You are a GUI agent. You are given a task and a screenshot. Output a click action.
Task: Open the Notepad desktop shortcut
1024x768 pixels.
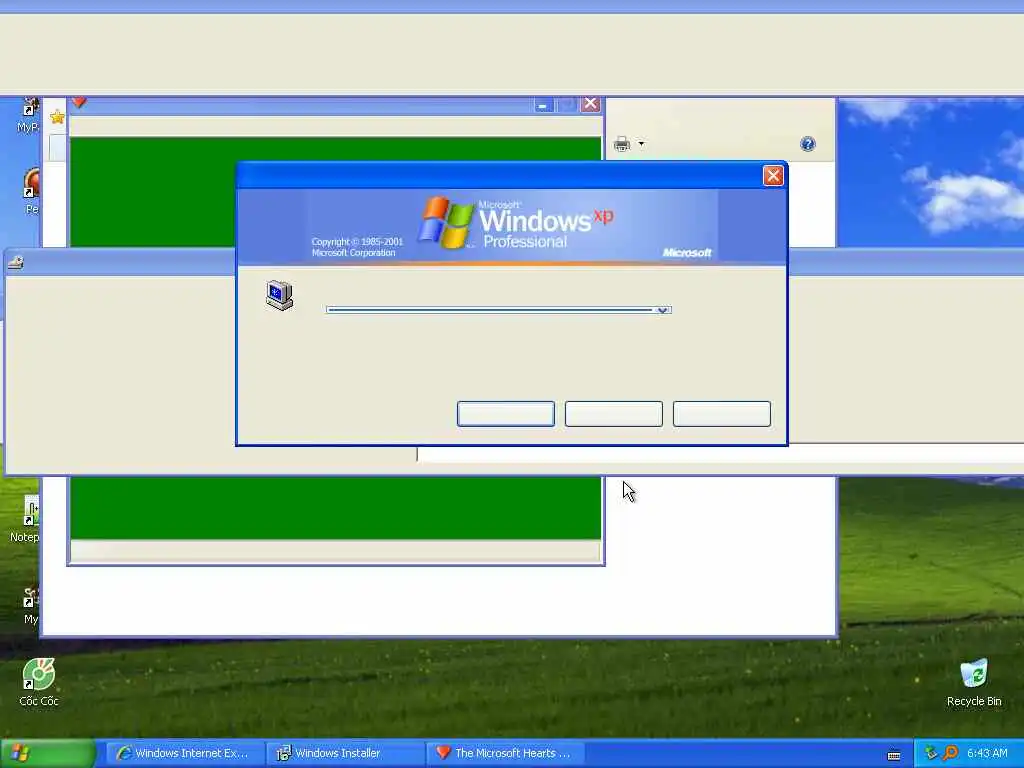pyautogui.click(x=27, y=519)
